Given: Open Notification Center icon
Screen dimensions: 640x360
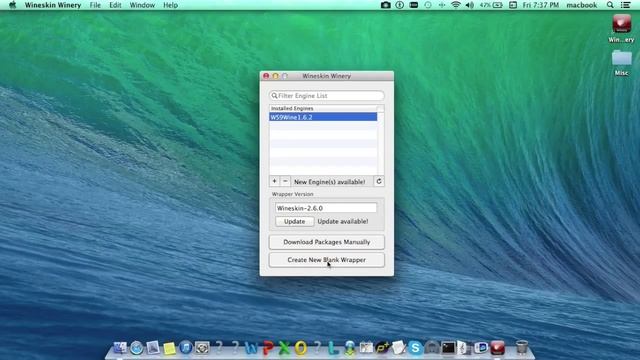Looking at the screenshot, I should tap(625, 5).
